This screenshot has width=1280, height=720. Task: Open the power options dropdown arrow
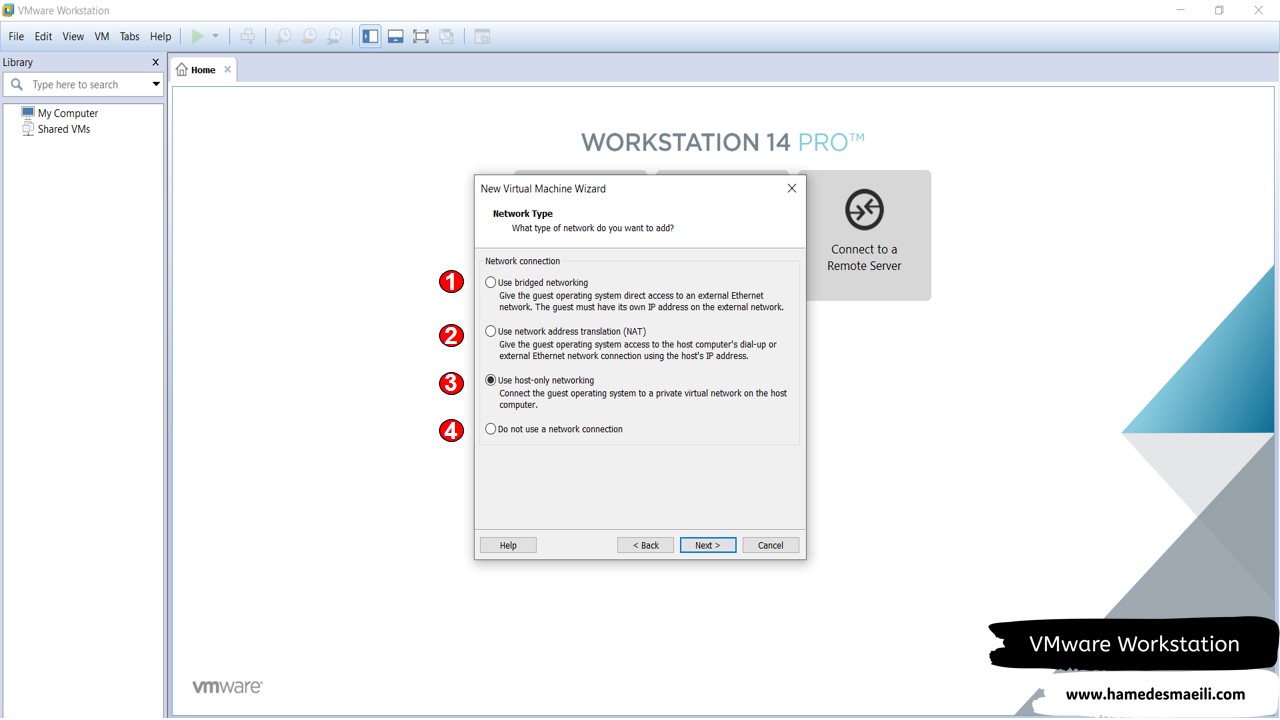[x=215, y=36]
